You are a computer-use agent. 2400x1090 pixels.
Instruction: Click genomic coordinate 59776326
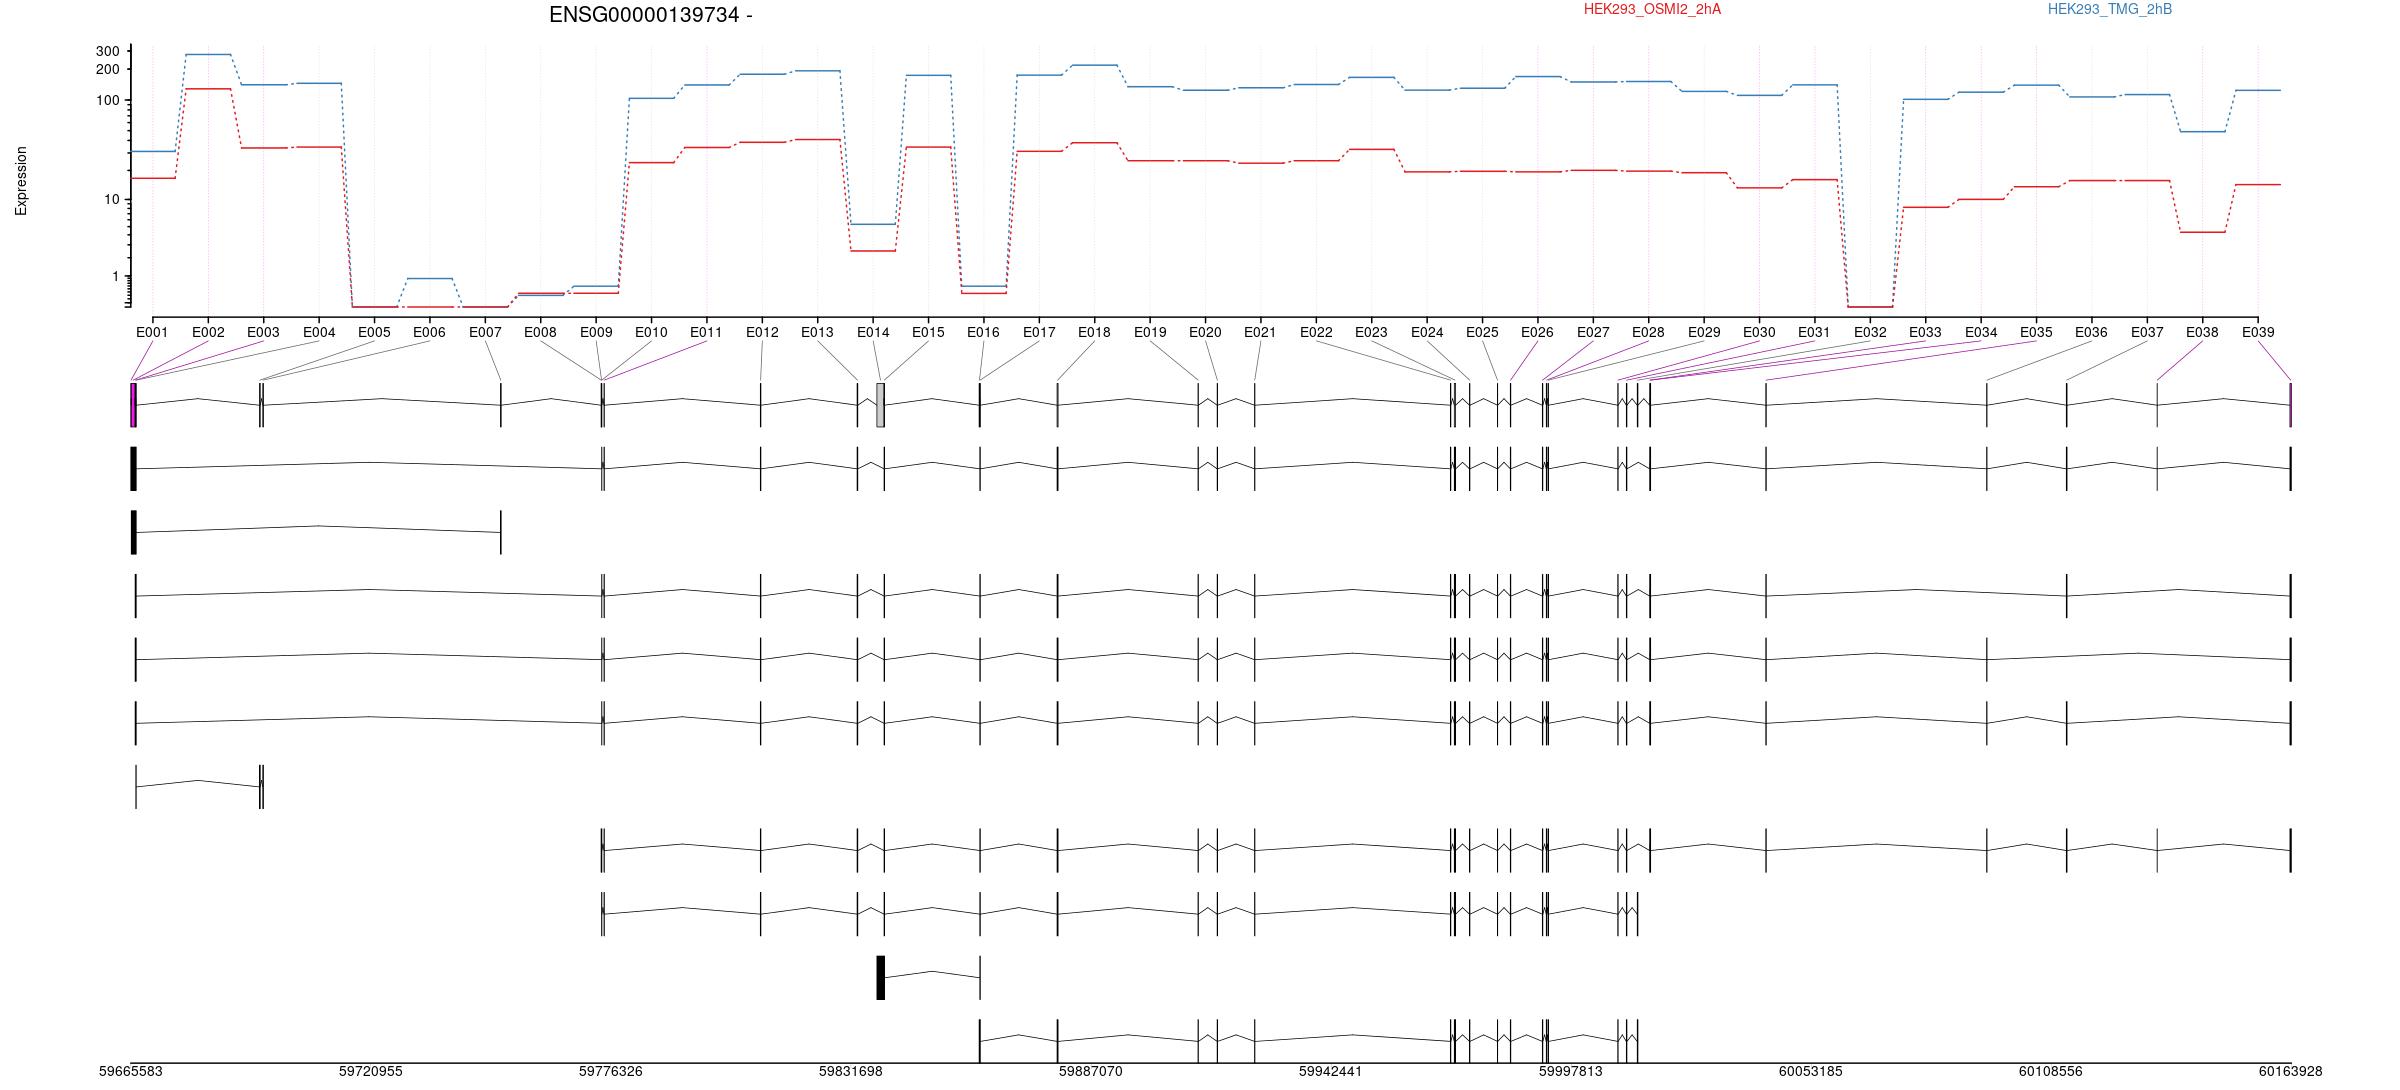(x=611, y=1071)
